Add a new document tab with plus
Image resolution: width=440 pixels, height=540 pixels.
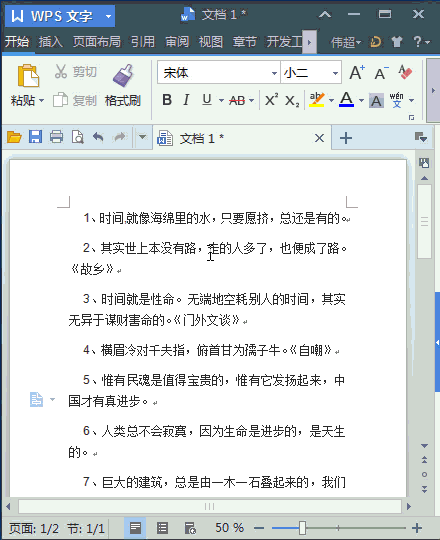point(346,138)
